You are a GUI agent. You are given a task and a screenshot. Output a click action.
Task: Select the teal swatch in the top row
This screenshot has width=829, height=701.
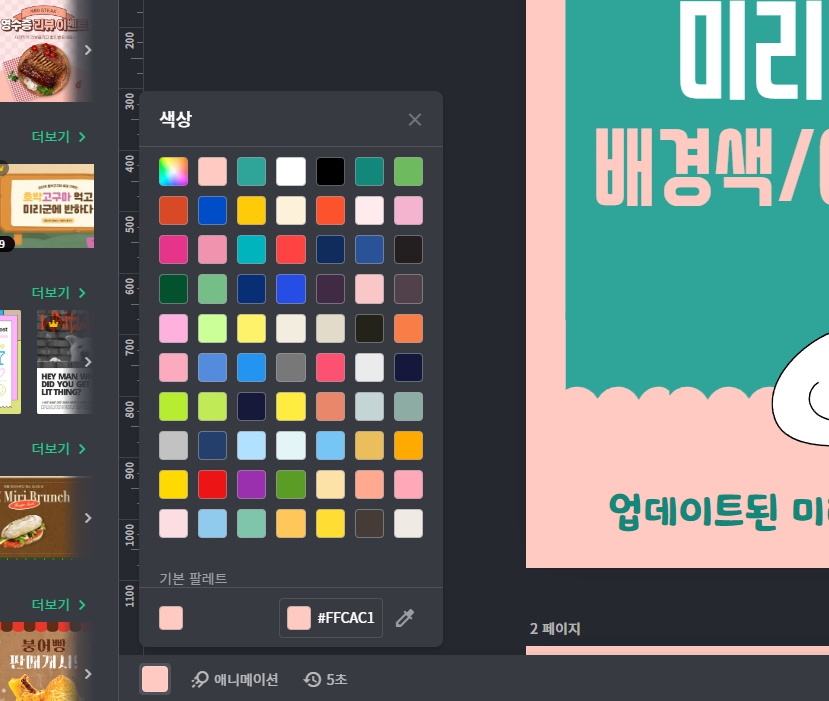click(x=251, y=171)
